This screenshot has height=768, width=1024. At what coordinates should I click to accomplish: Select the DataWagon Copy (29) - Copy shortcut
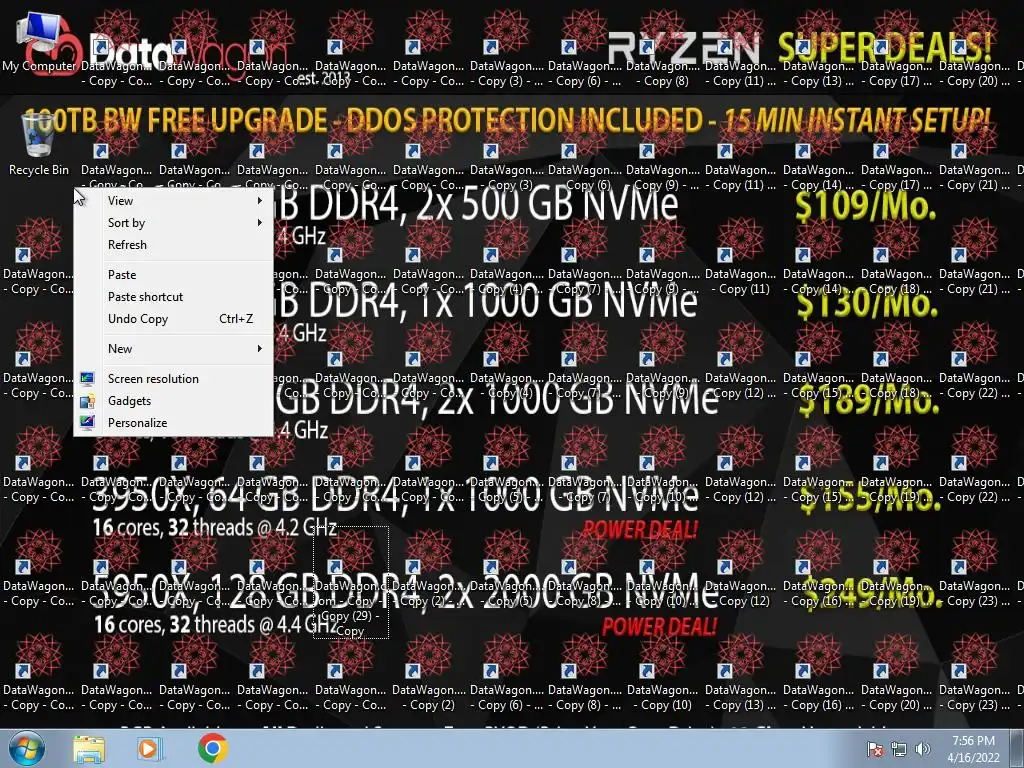click(351, 583)
